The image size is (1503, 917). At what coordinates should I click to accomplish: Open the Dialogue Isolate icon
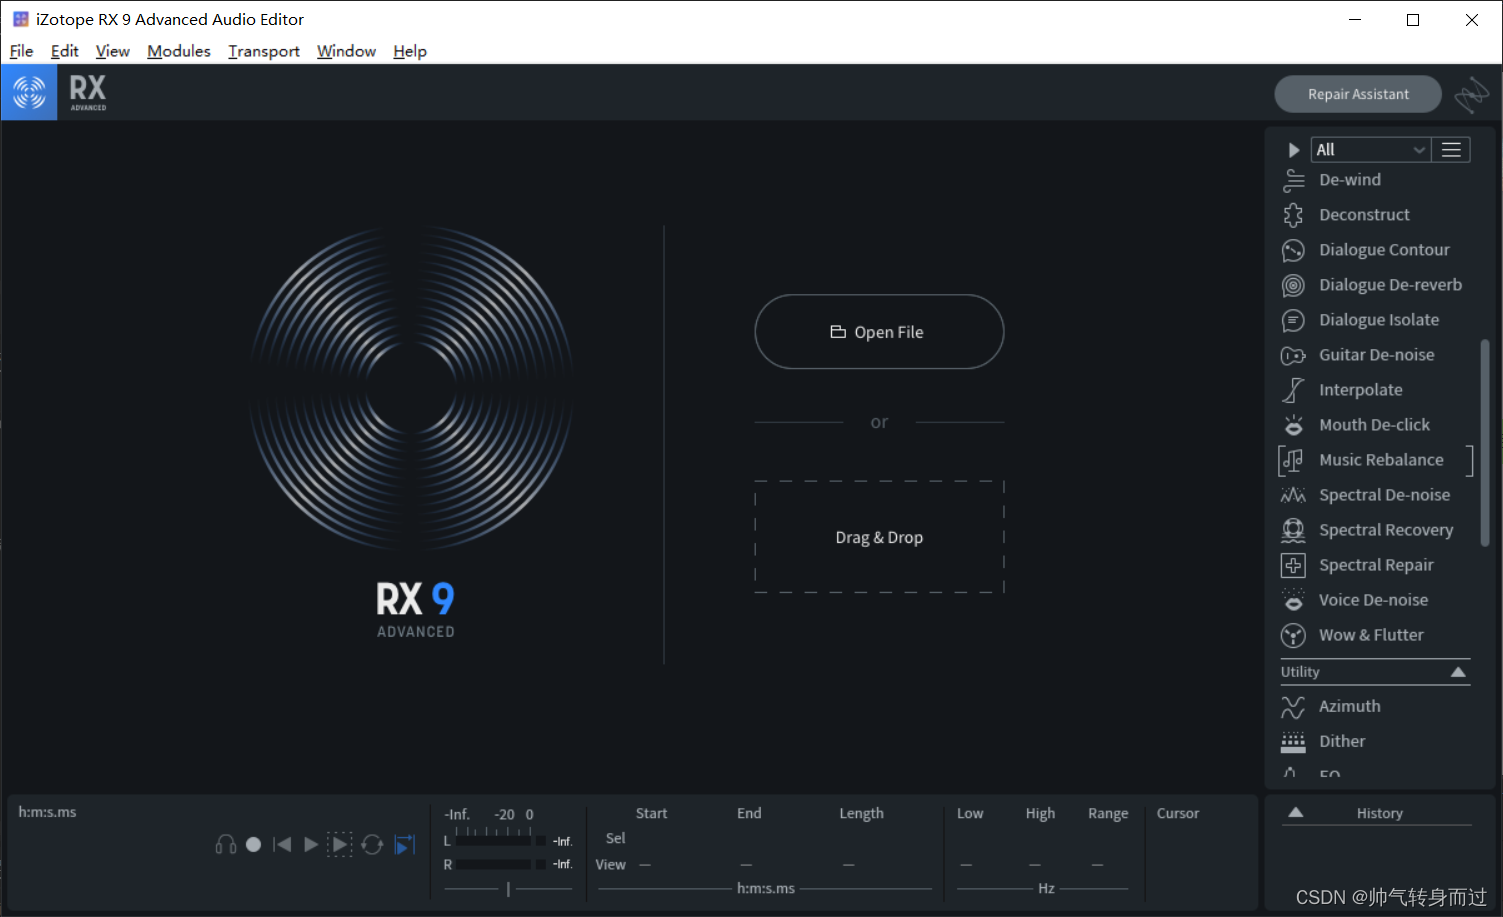1293,320
